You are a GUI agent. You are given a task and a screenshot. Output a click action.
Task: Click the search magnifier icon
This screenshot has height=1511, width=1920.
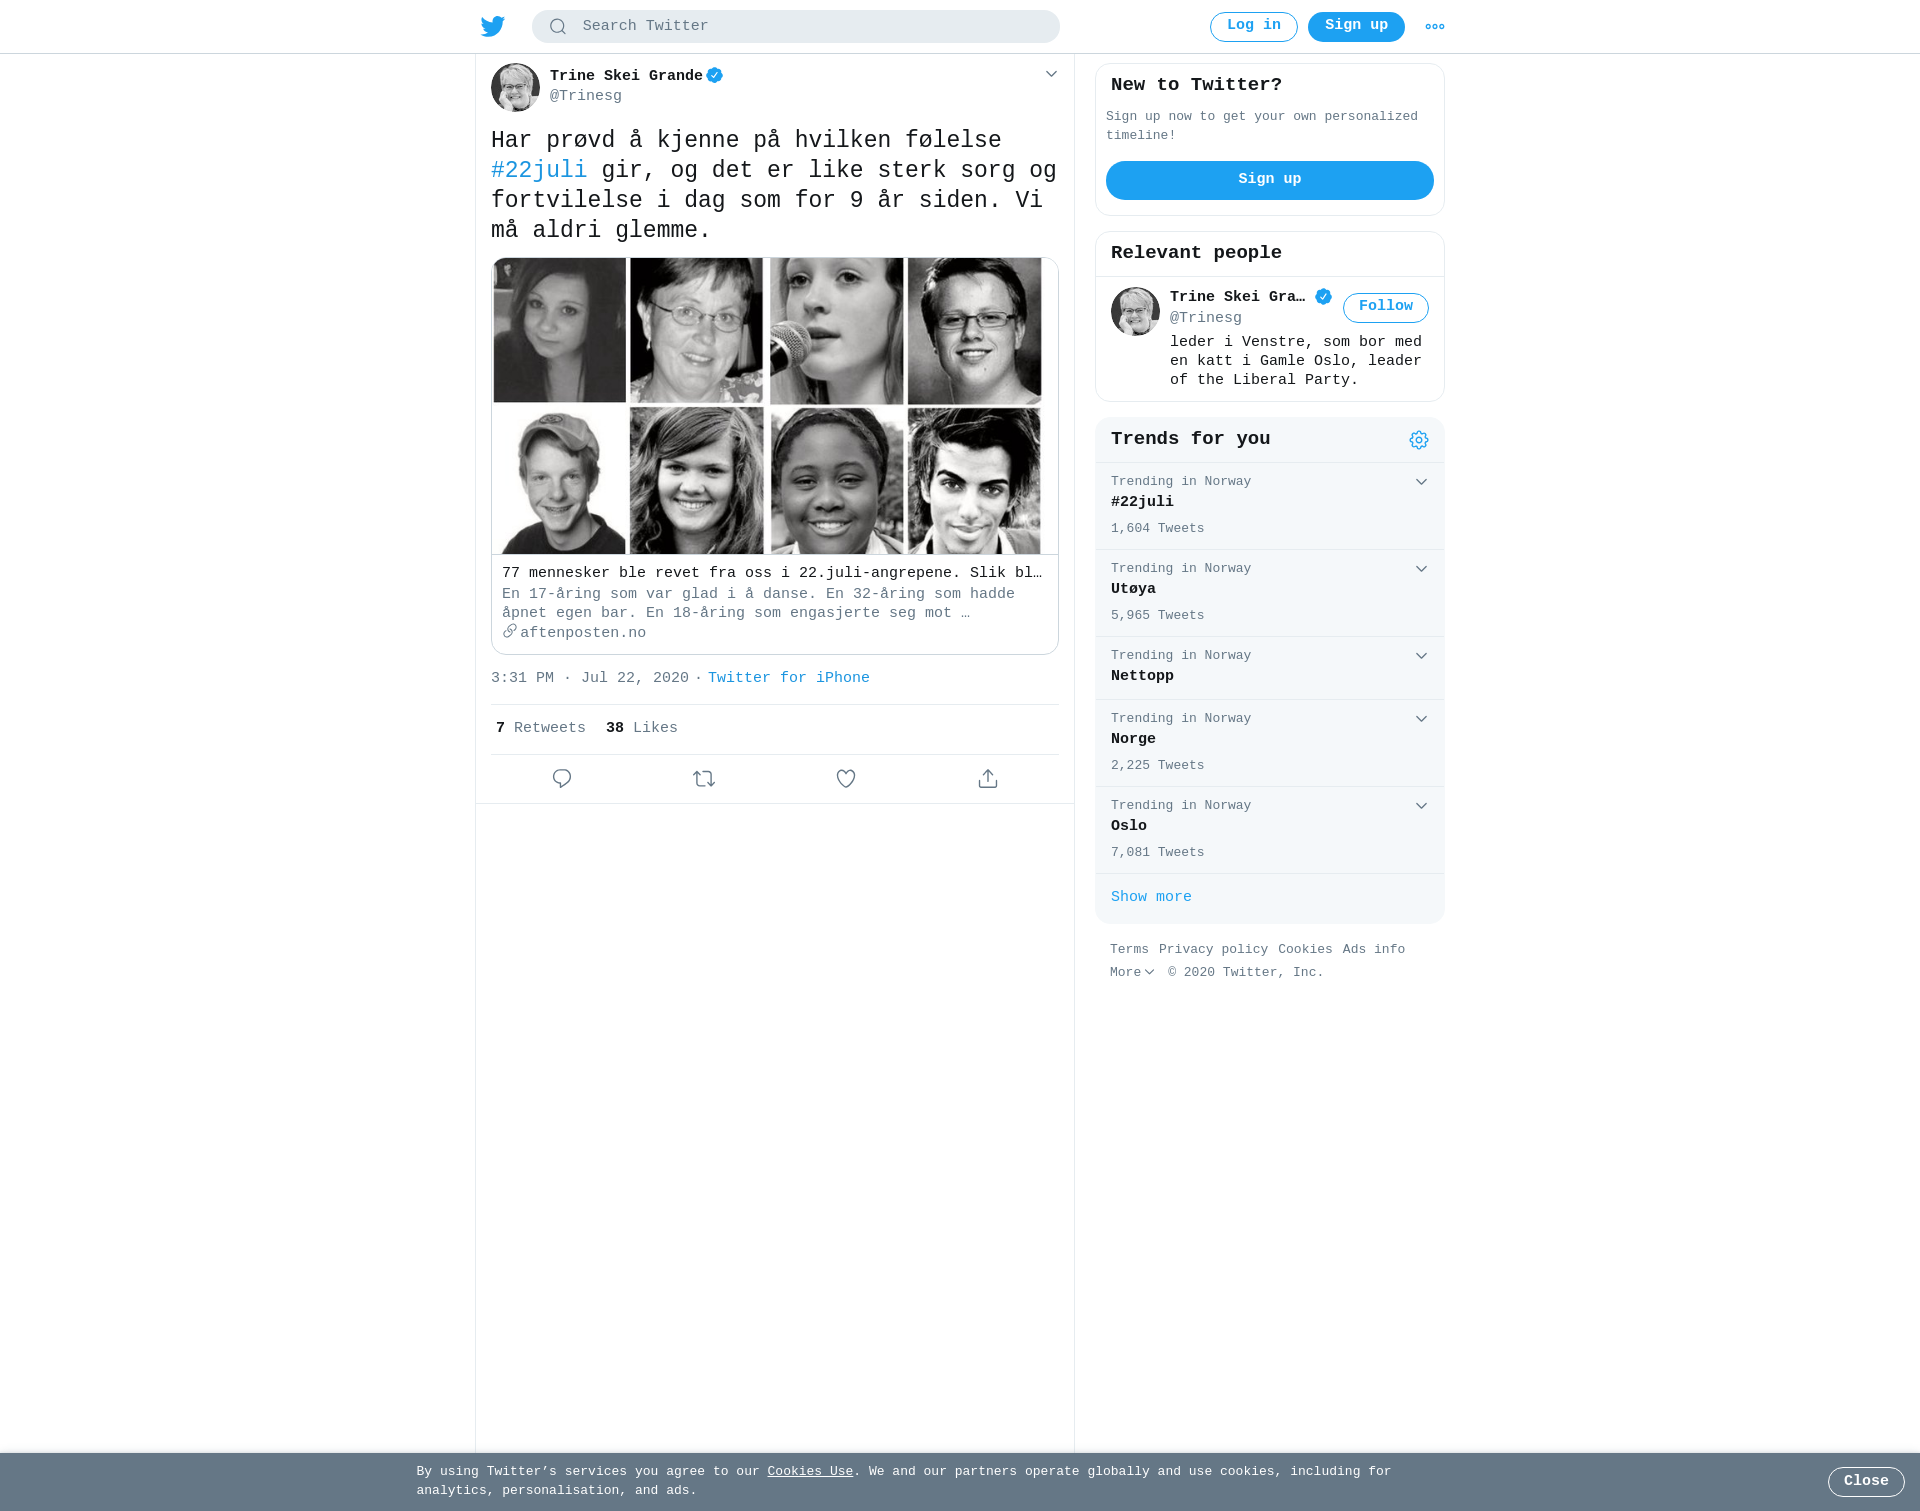pos(558,27)
